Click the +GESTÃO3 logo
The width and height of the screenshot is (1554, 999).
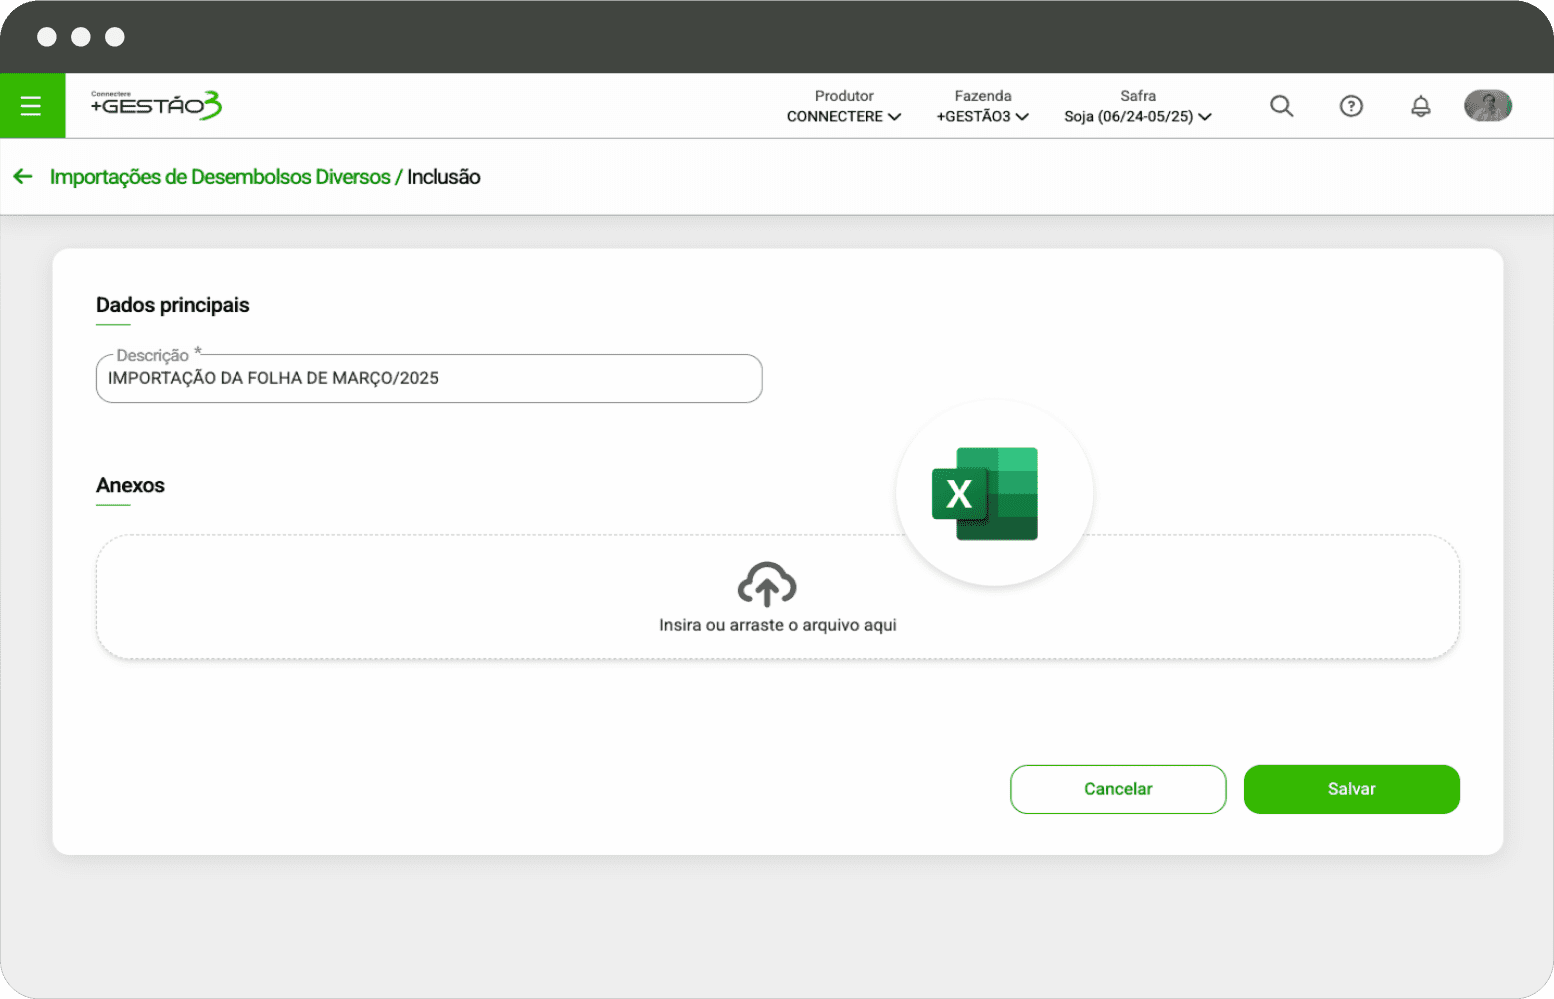(x=156, y=105)
